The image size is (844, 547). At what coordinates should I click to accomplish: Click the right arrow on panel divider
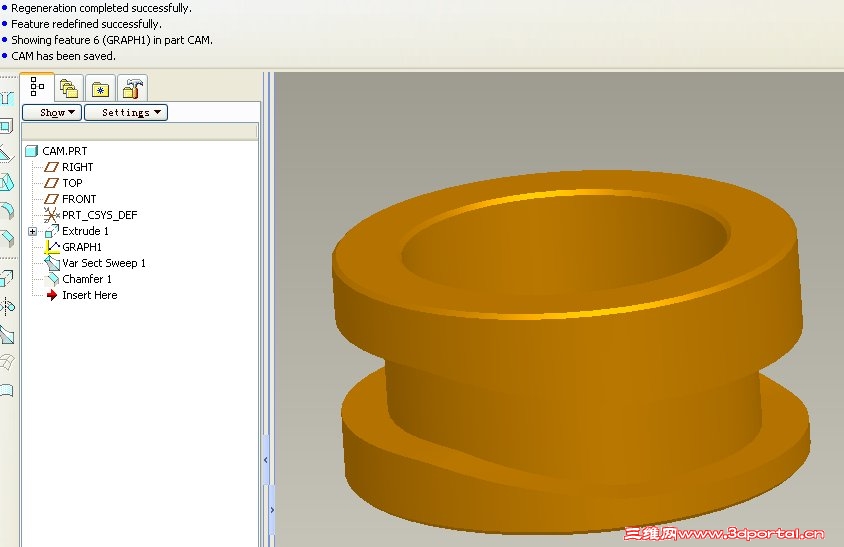click(x=272, y=510)
